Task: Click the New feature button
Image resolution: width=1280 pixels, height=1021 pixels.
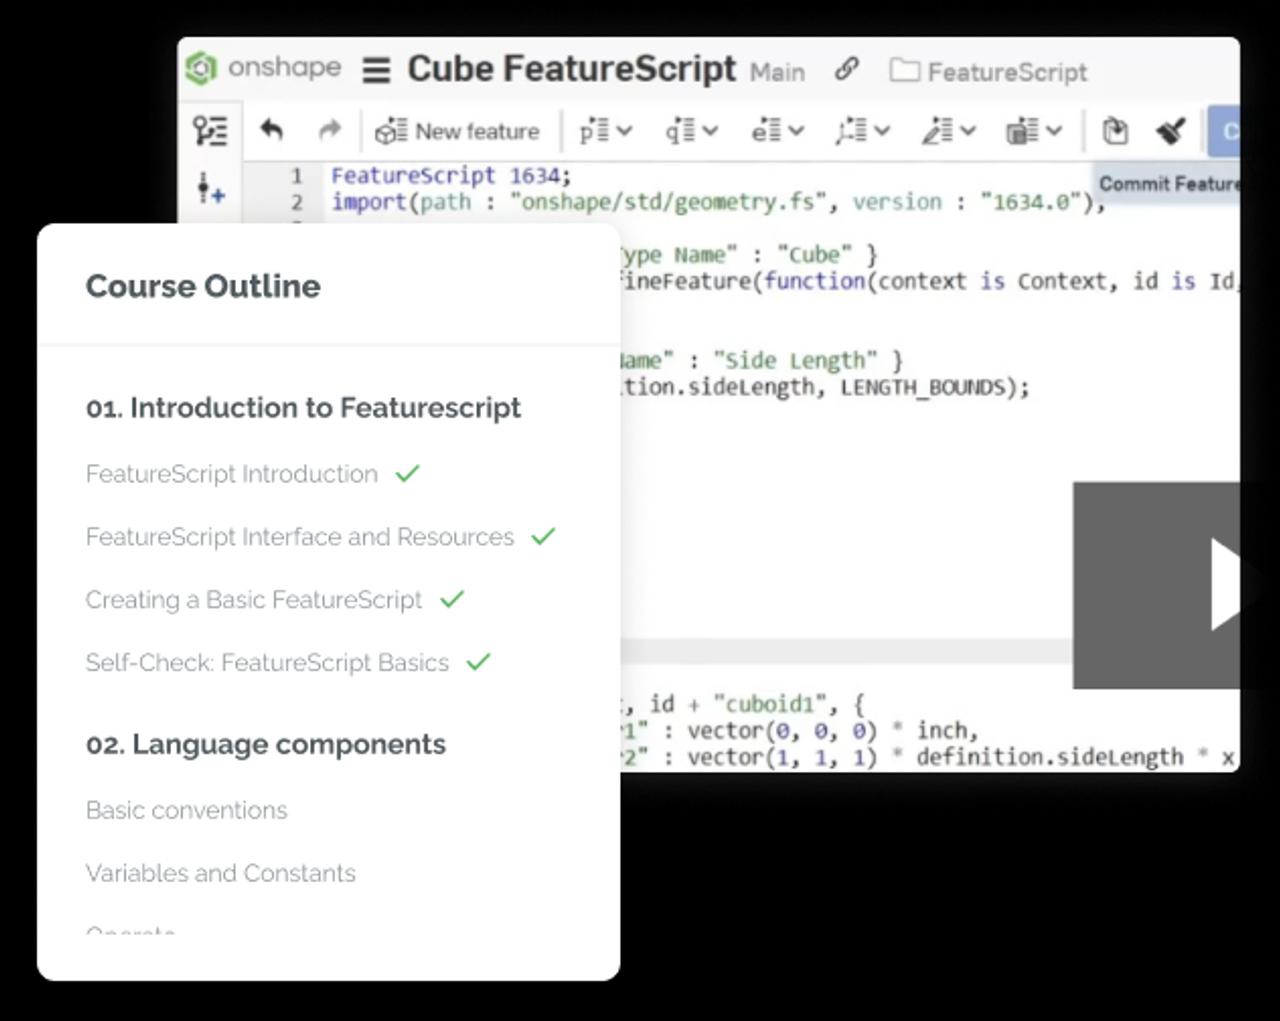Action: (x=457, y=131)
